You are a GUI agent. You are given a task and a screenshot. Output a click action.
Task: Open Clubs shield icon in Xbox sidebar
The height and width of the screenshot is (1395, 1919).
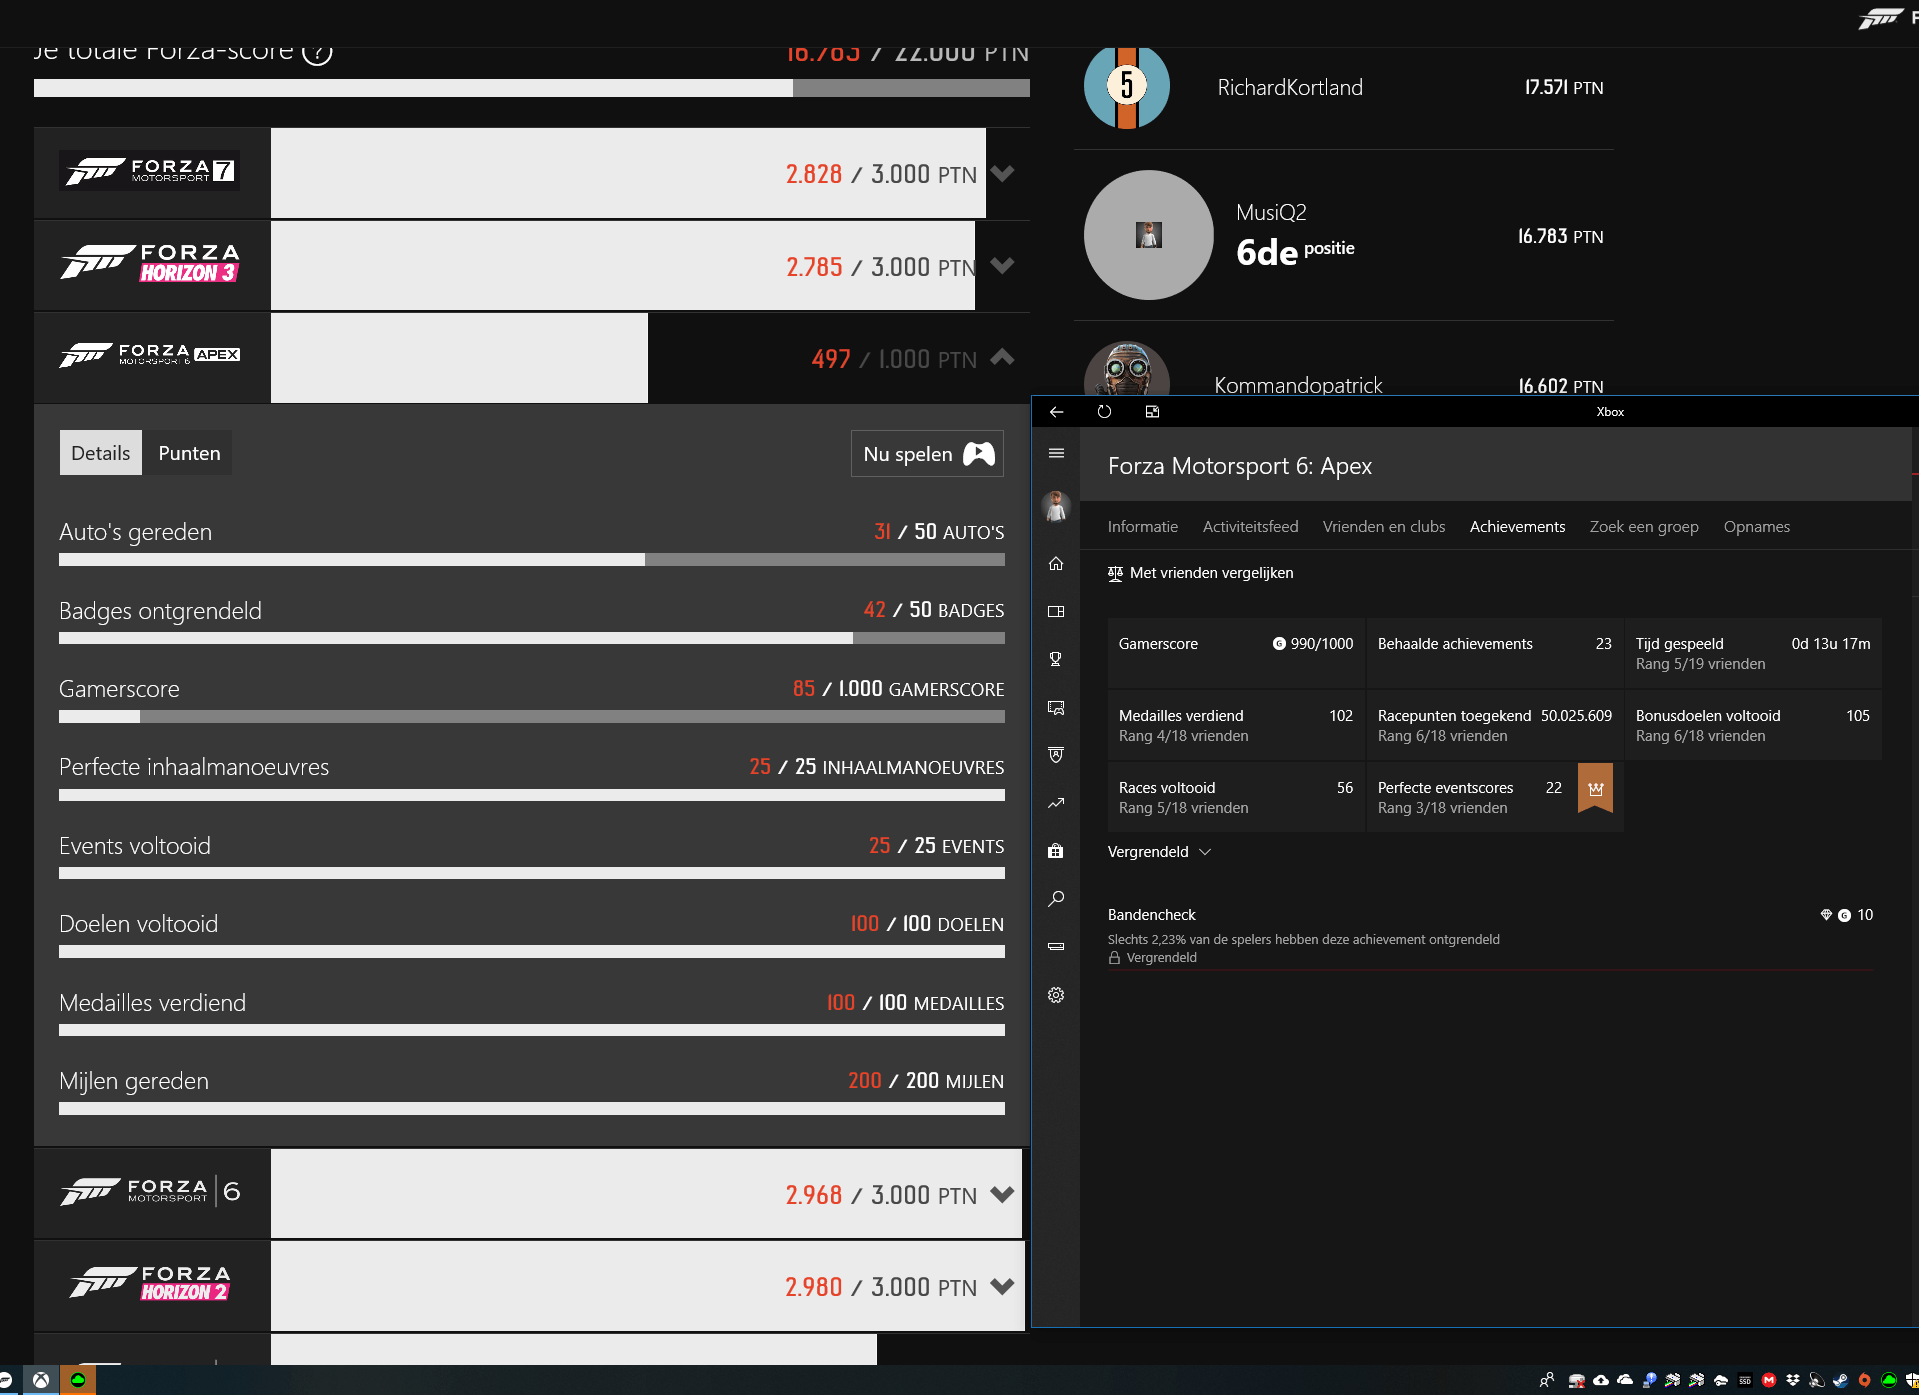pyautogui.click(x=1056, y=756)
